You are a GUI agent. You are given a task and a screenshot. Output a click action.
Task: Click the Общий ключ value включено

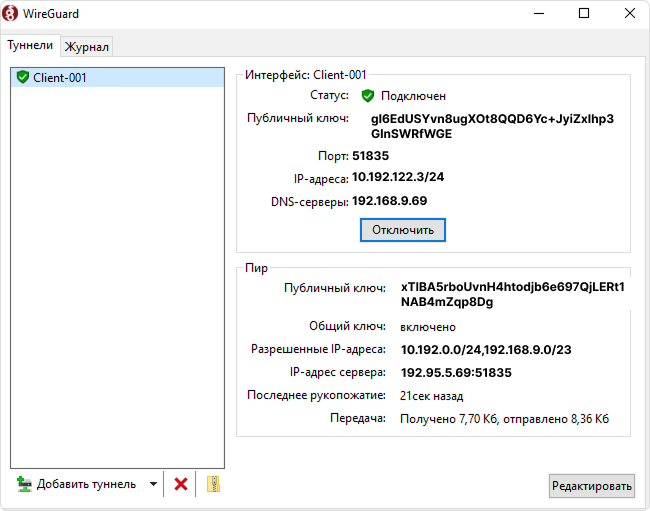pos(428,327)
